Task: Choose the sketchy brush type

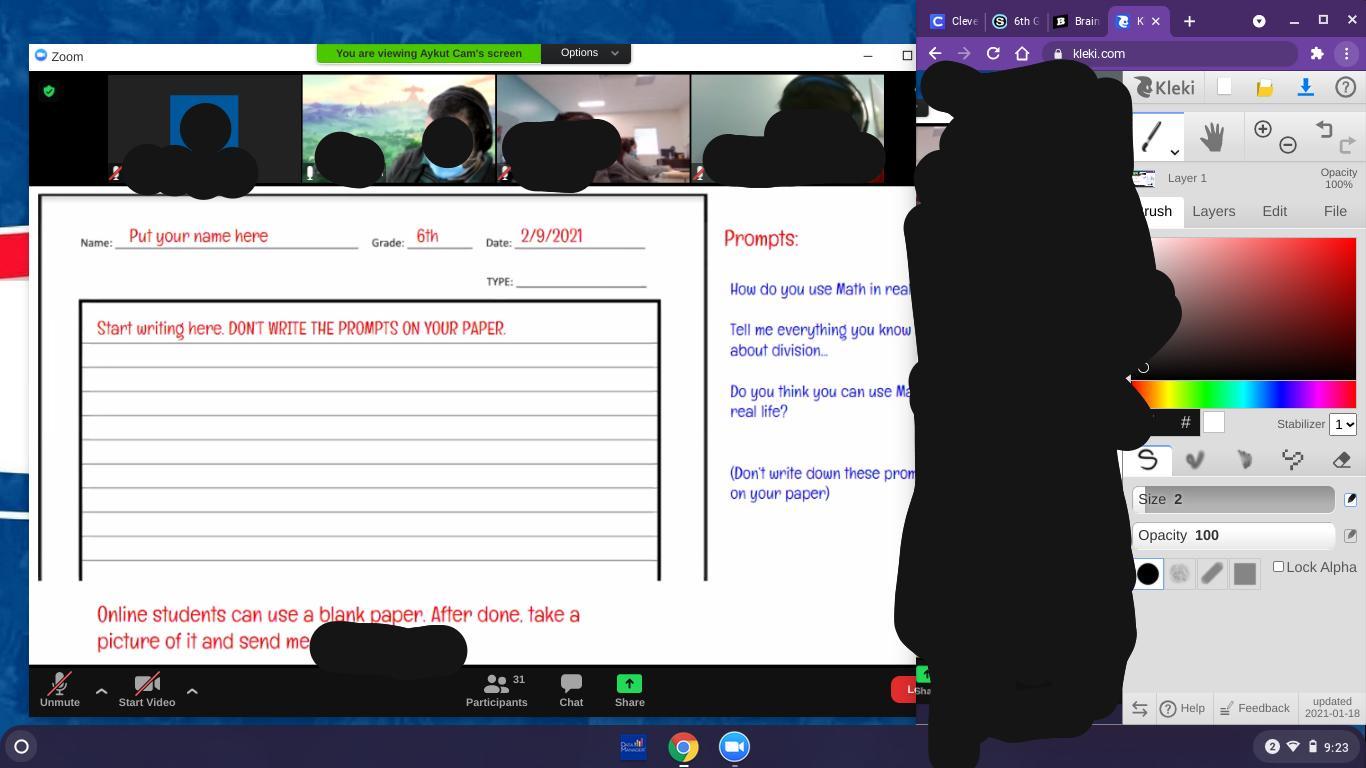Action: coord(1244,459)
